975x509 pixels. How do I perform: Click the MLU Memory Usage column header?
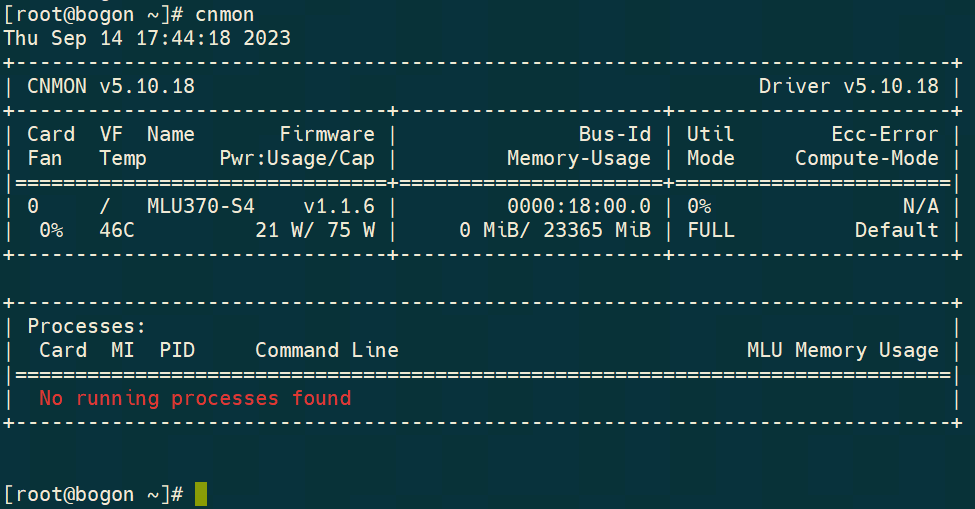point(842,350)
